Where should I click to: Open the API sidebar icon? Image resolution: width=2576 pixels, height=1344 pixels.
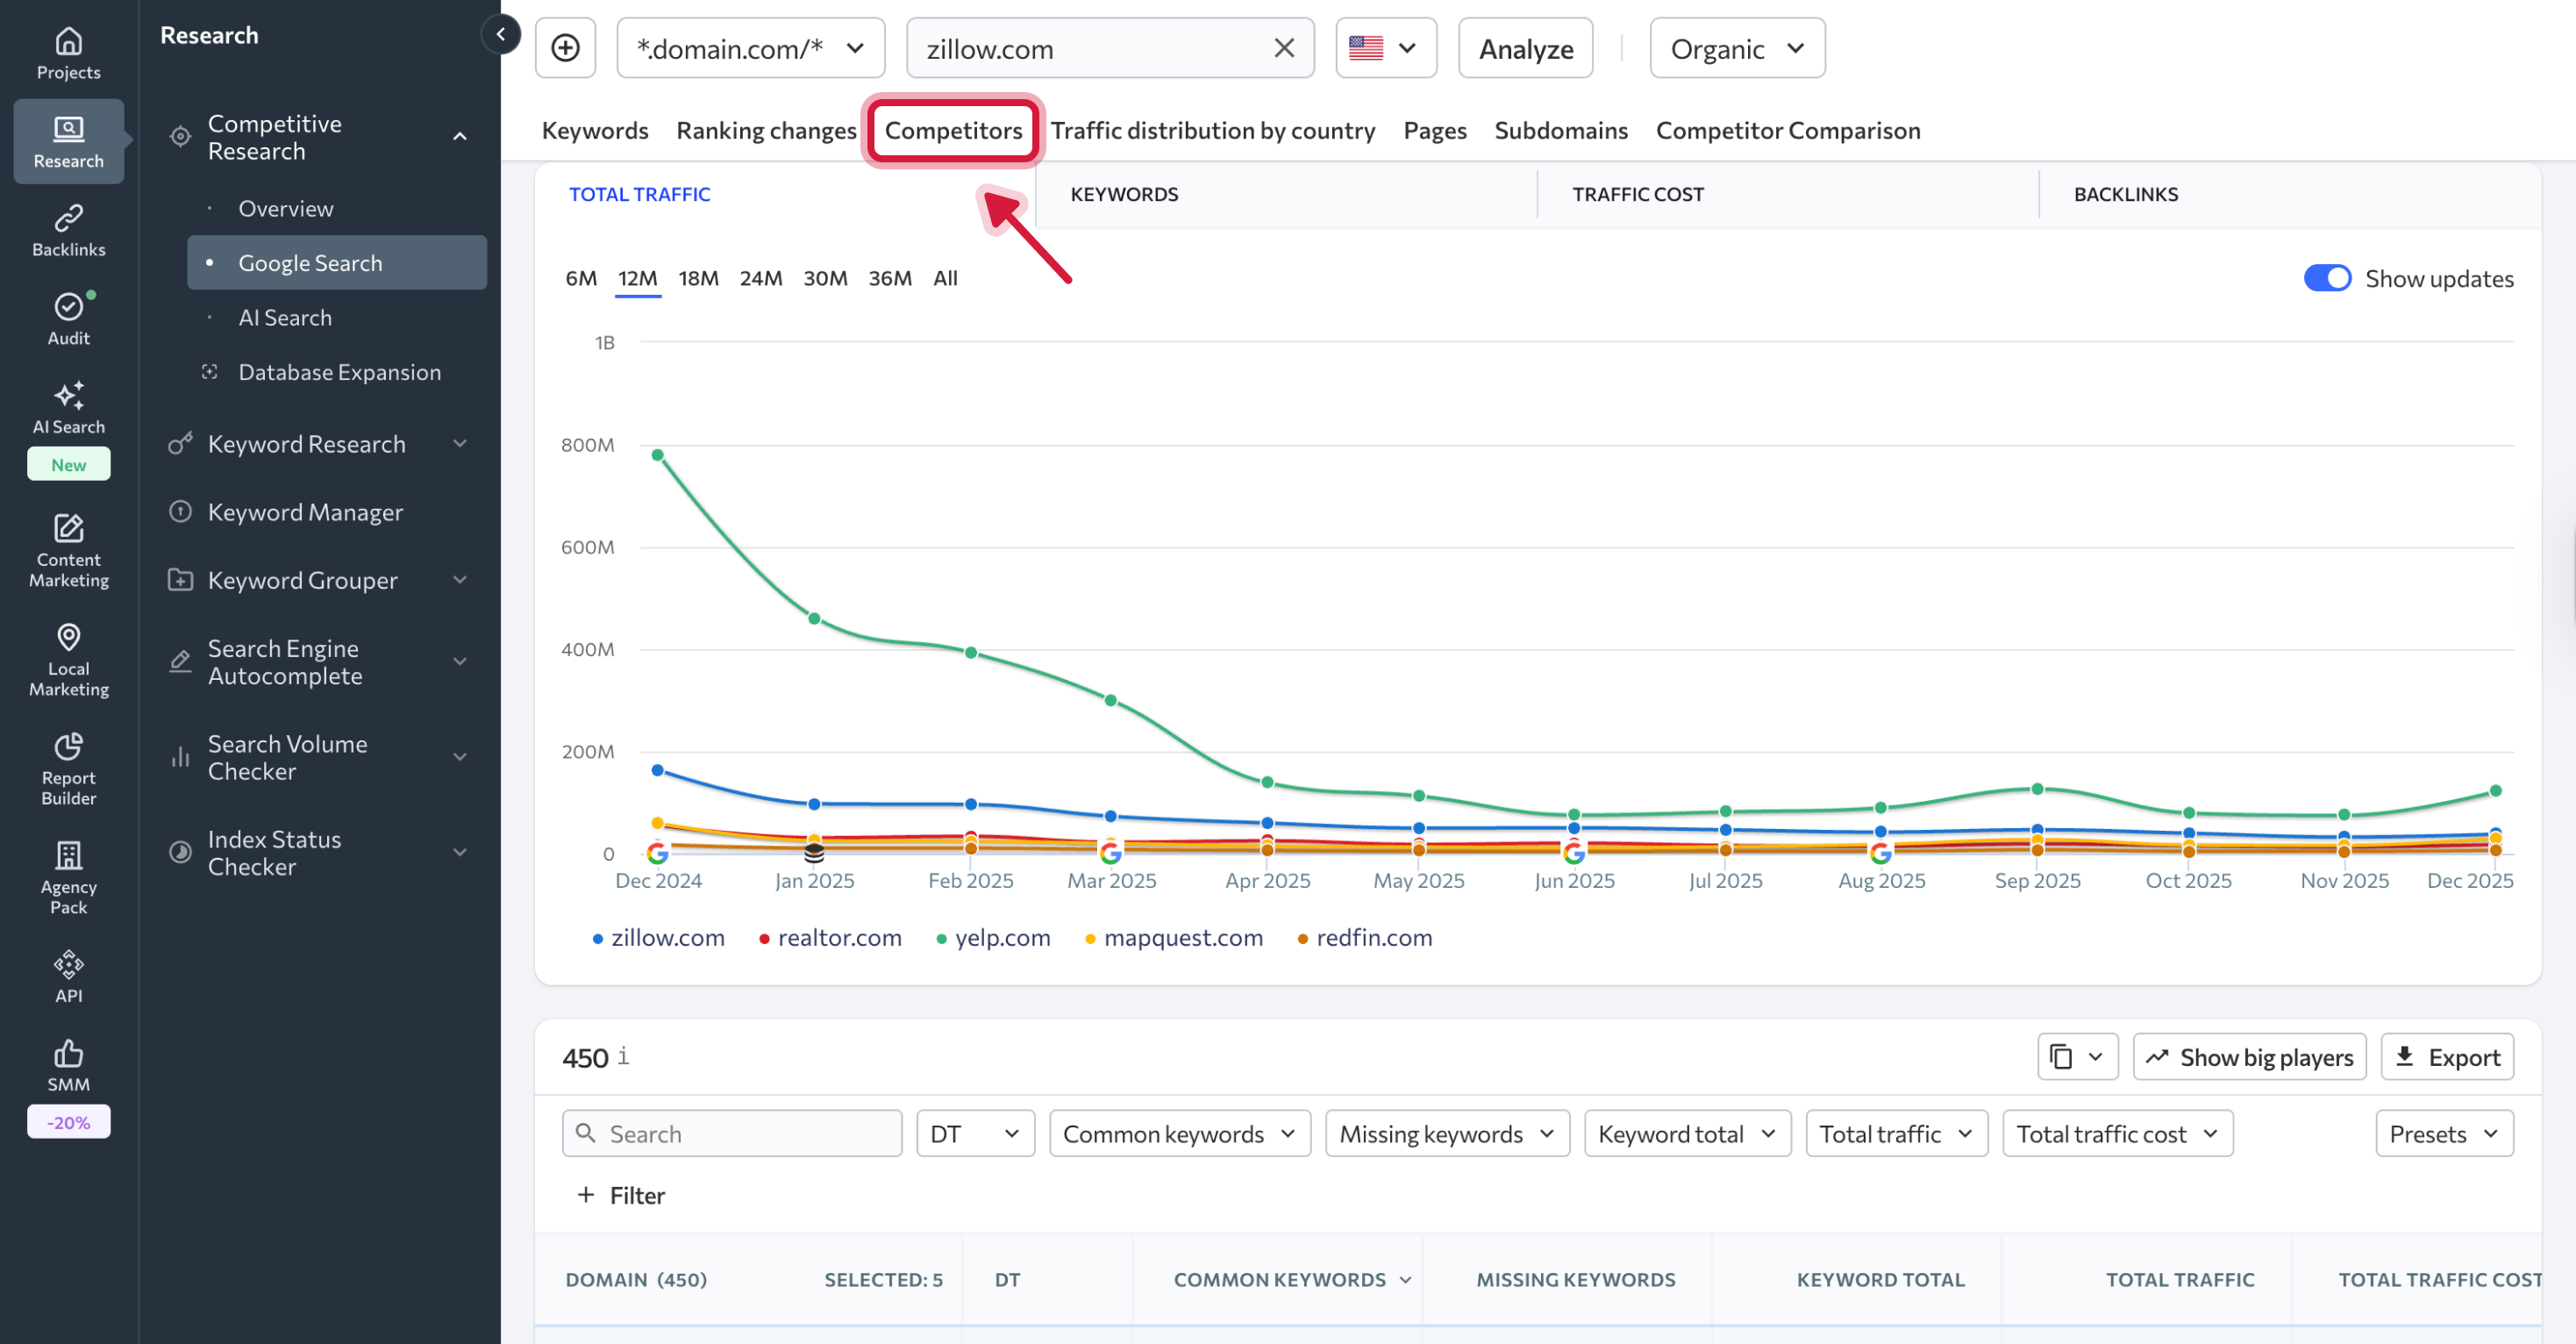coord(68,976)
